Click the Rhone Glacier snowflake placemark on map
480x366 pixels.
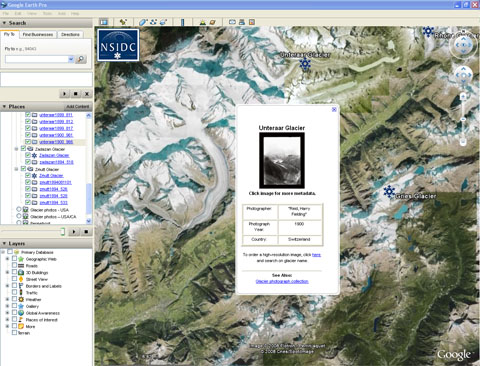[x=428, y=32]
